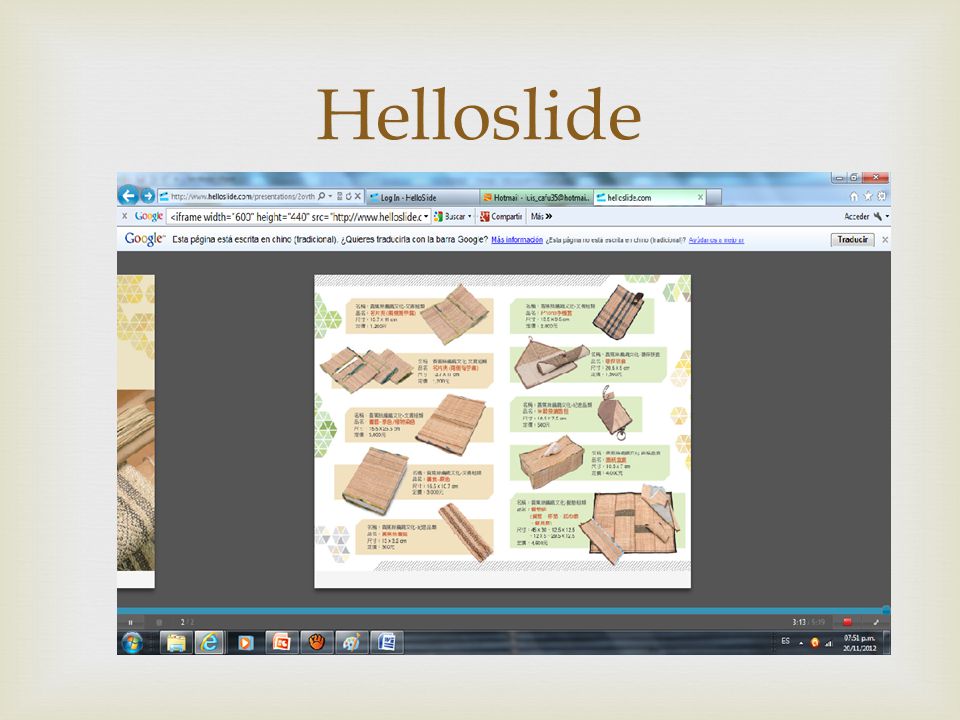
Task: Click the presentation progress bar
Action: click(x=503, y=610)
